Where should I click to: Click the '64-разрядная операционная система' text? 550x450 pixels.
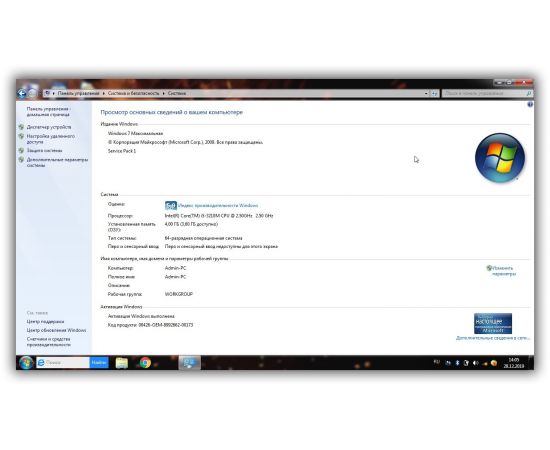pos(203,238)
